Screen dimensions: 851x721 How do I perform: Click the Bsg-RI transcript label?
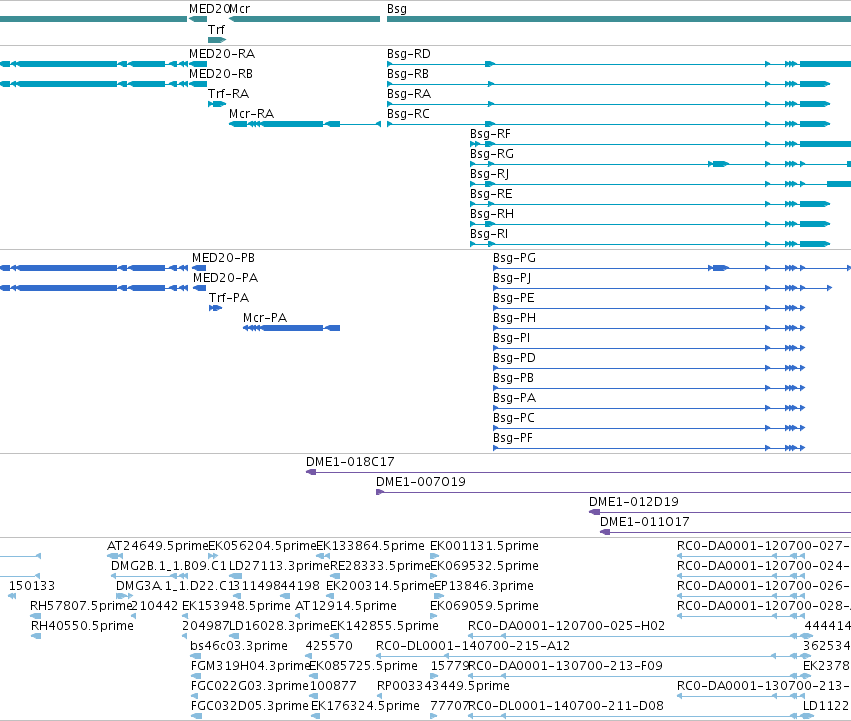[x=489, y=235]
